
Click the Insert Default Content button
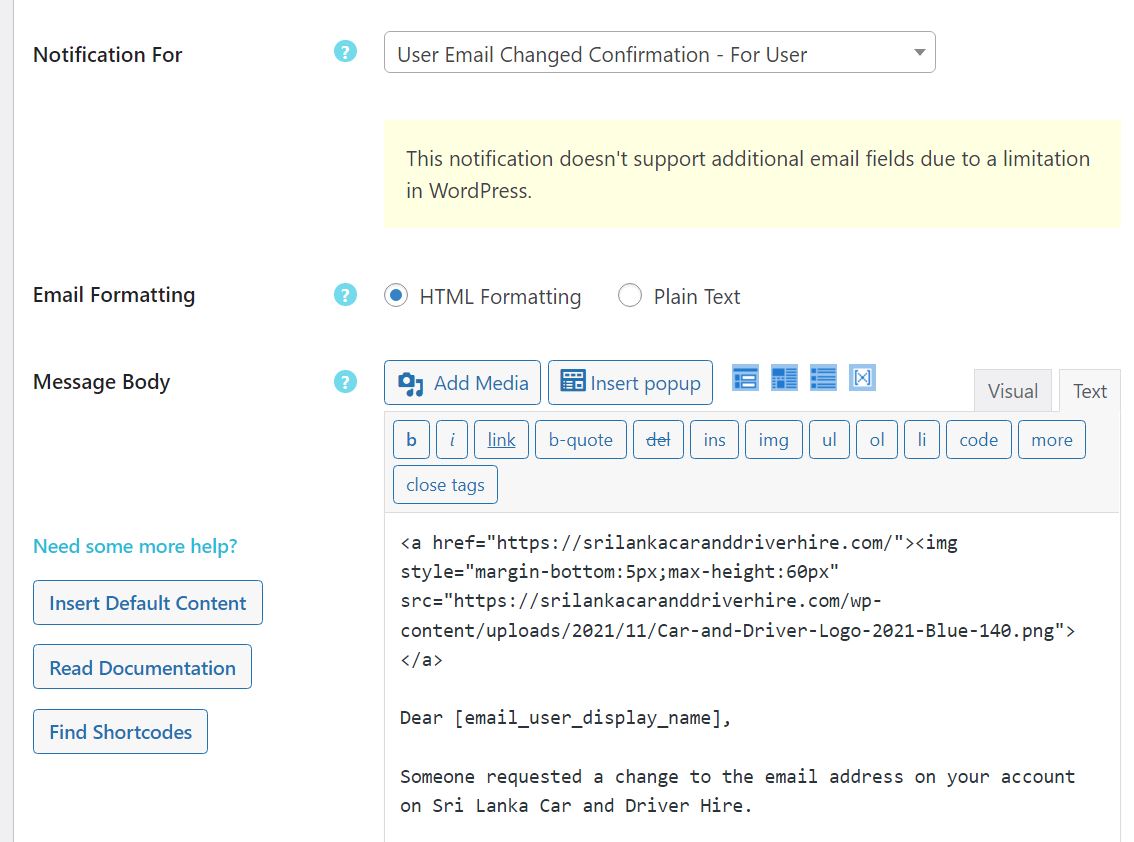tap(148, 603)
